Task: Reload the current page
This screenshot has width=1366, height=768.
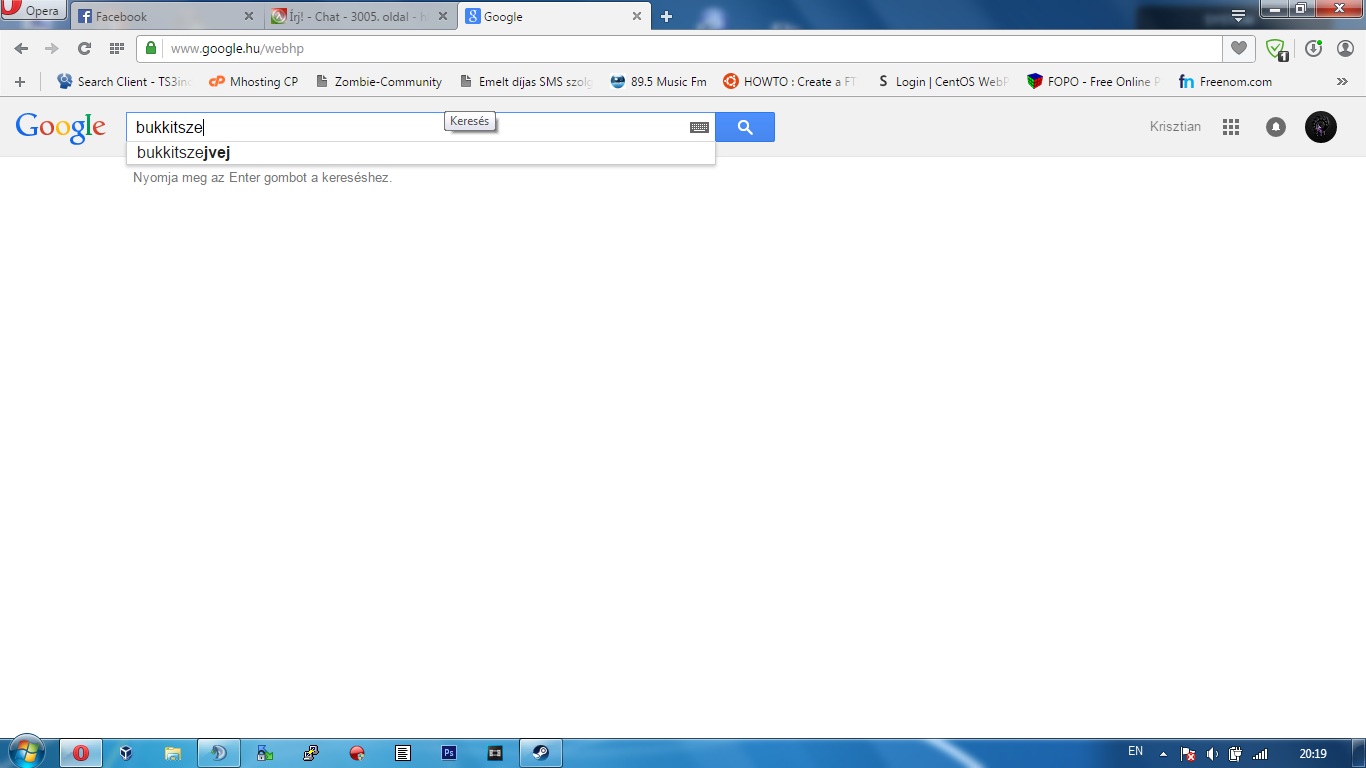Action: [84, 48]
